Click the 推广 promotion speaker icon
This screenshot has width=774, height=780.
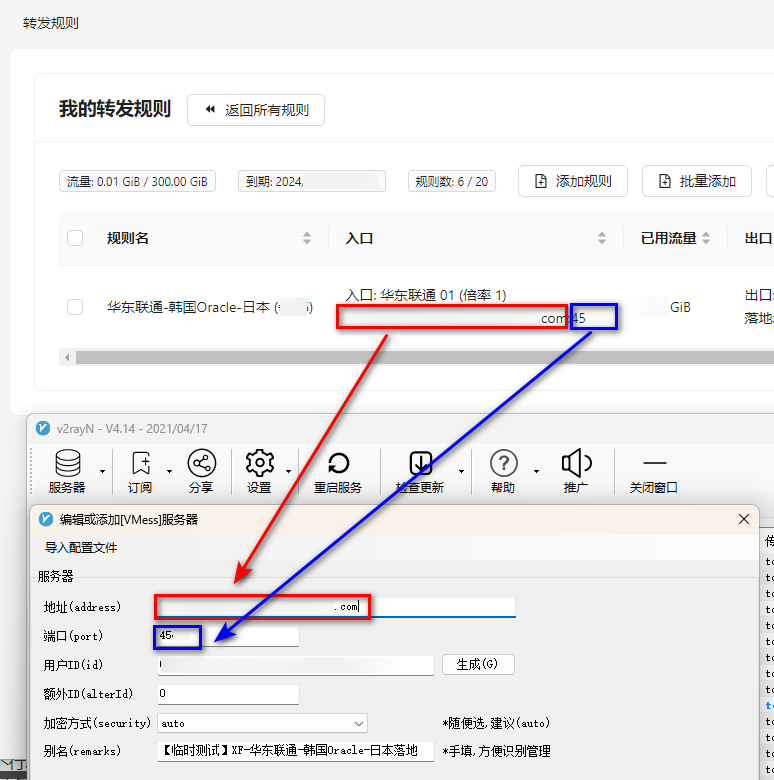coord(576,470)
